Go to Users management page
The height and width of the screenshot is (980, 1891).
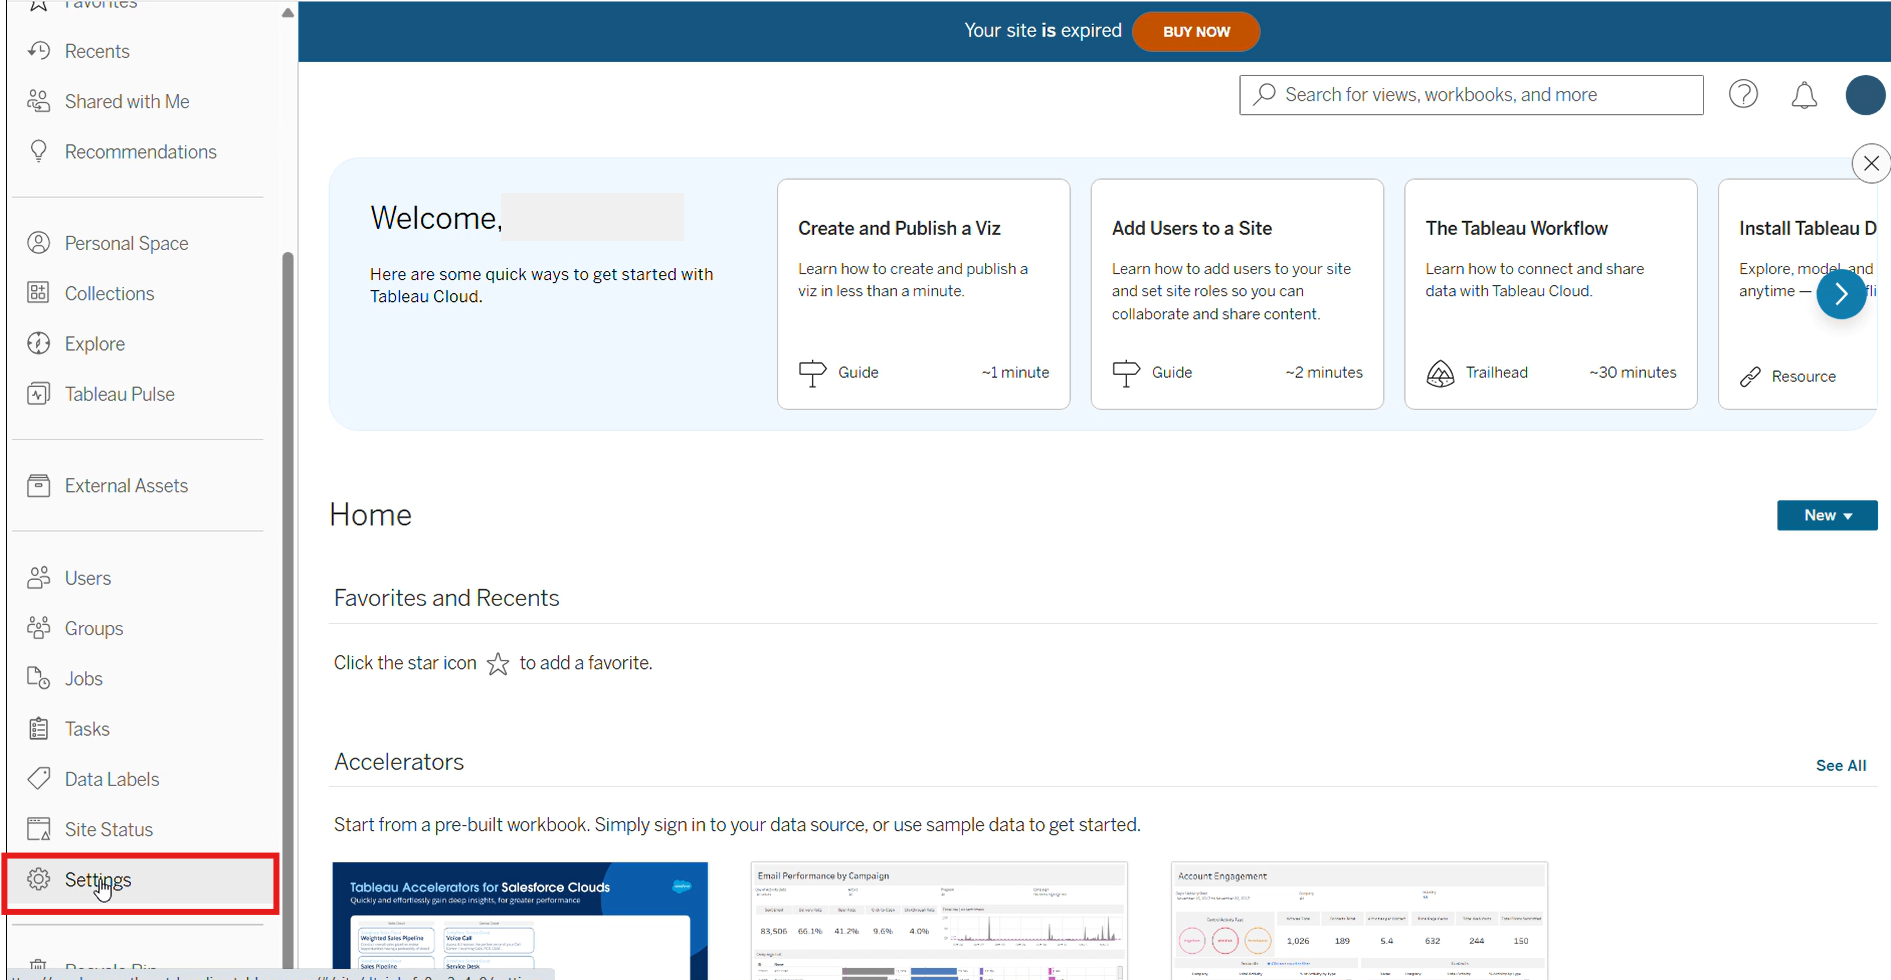88,578
